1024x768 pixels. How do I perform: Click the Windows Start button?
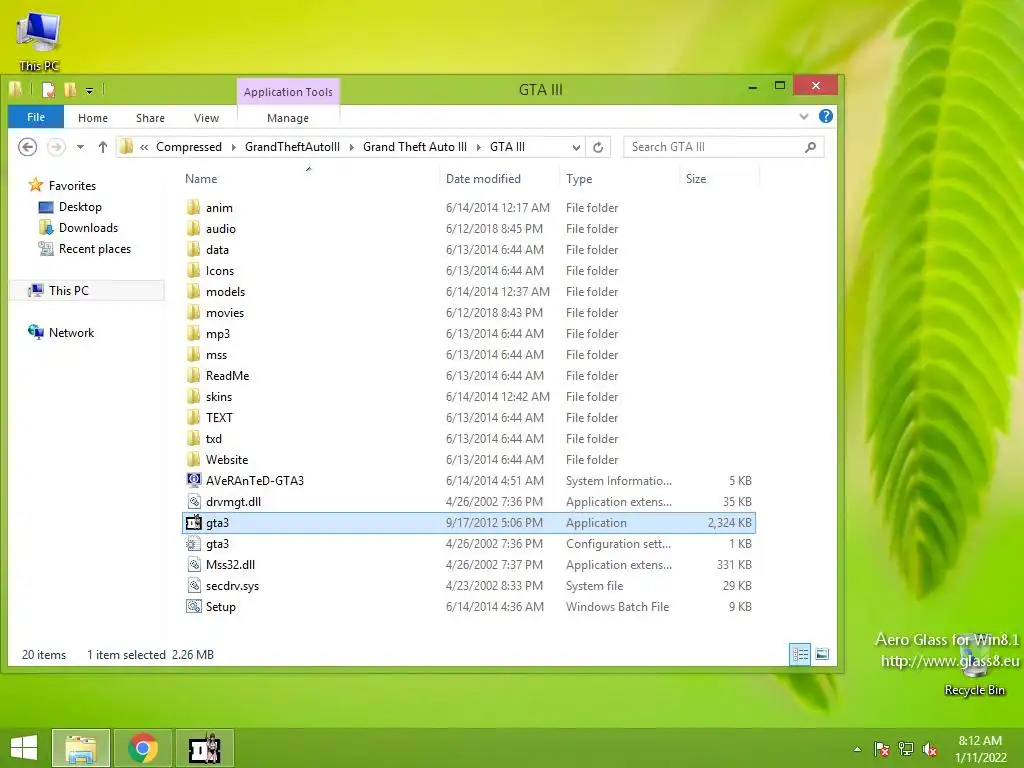pyautogui.click(x=24, y=748)
